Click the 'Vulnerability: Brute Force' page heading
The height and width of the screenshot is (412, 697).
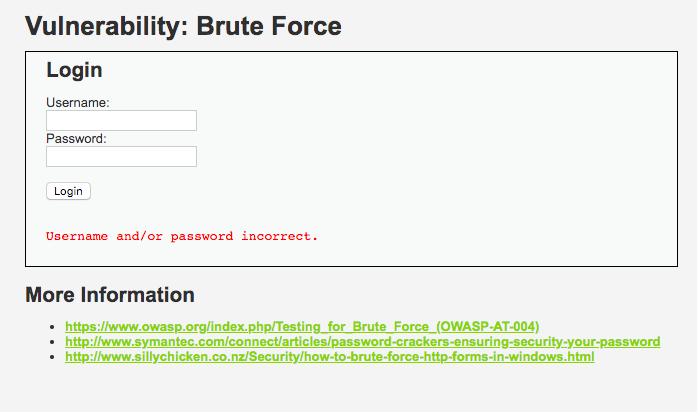tap(183, 27)
